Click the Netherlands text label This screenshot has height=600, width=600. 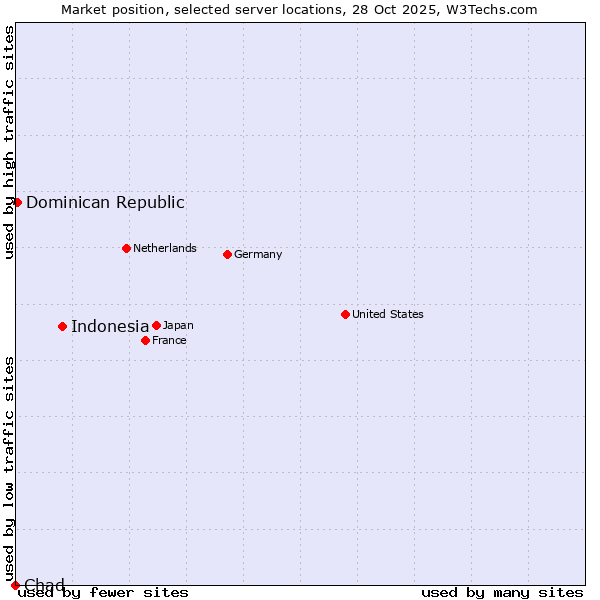[x=165, y=248]
